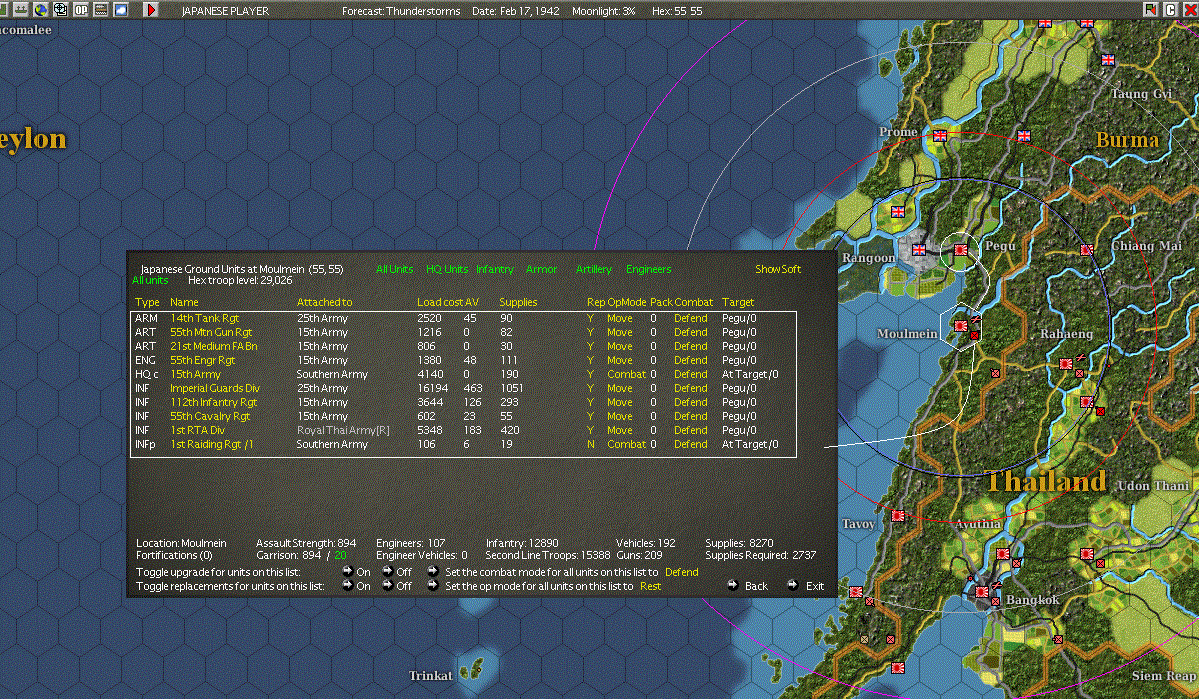Select British flag base at Rangoon
This screenshot has width=1199, height=699.
point(918,249)
